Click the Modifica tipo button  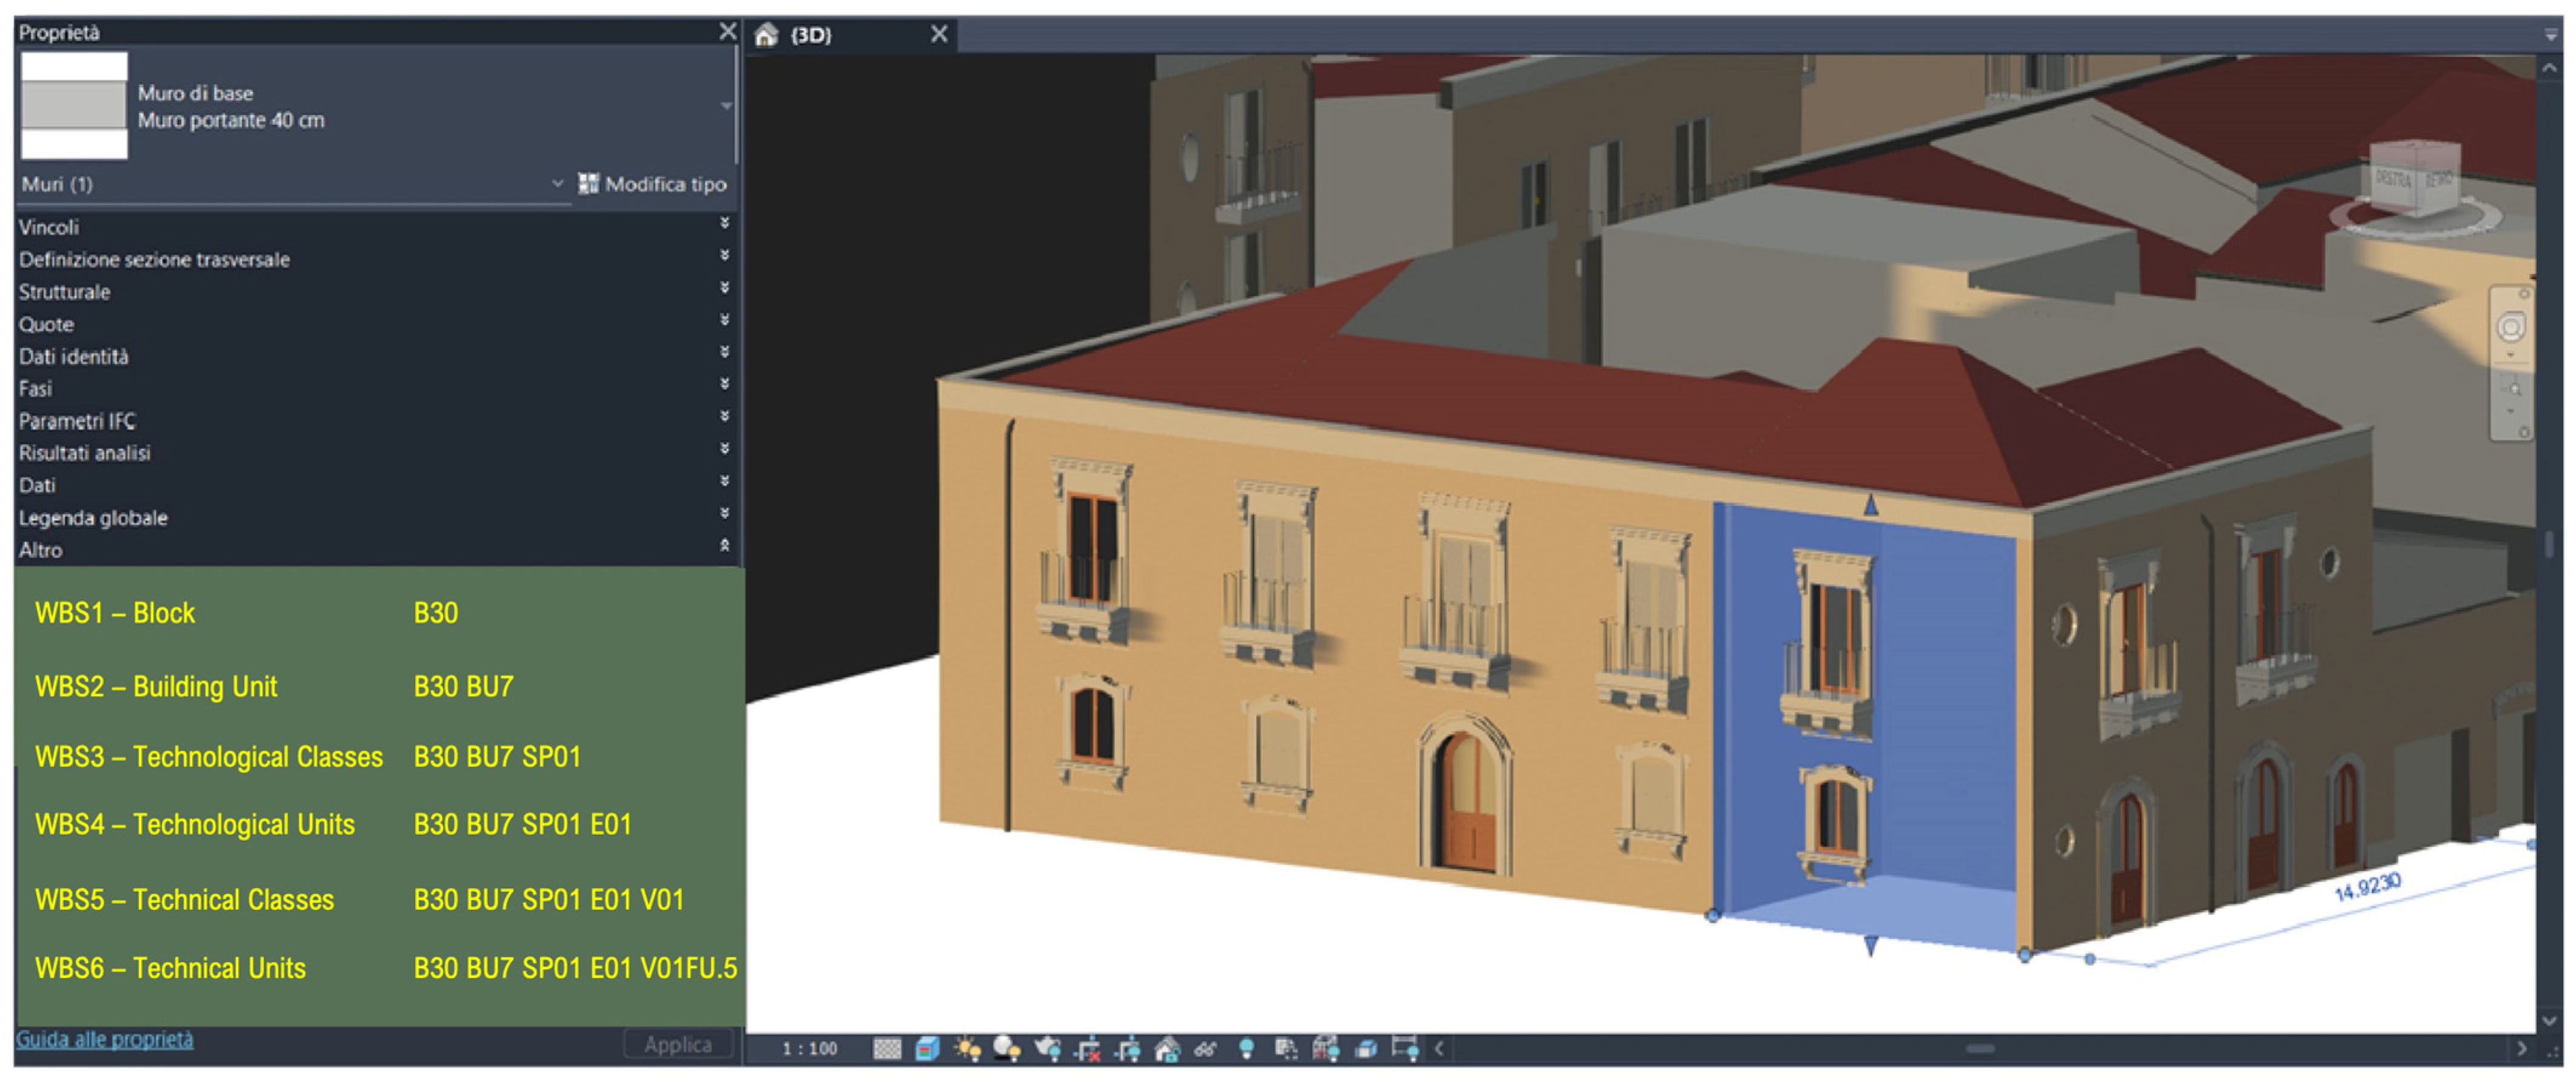[x=653, y=184]
